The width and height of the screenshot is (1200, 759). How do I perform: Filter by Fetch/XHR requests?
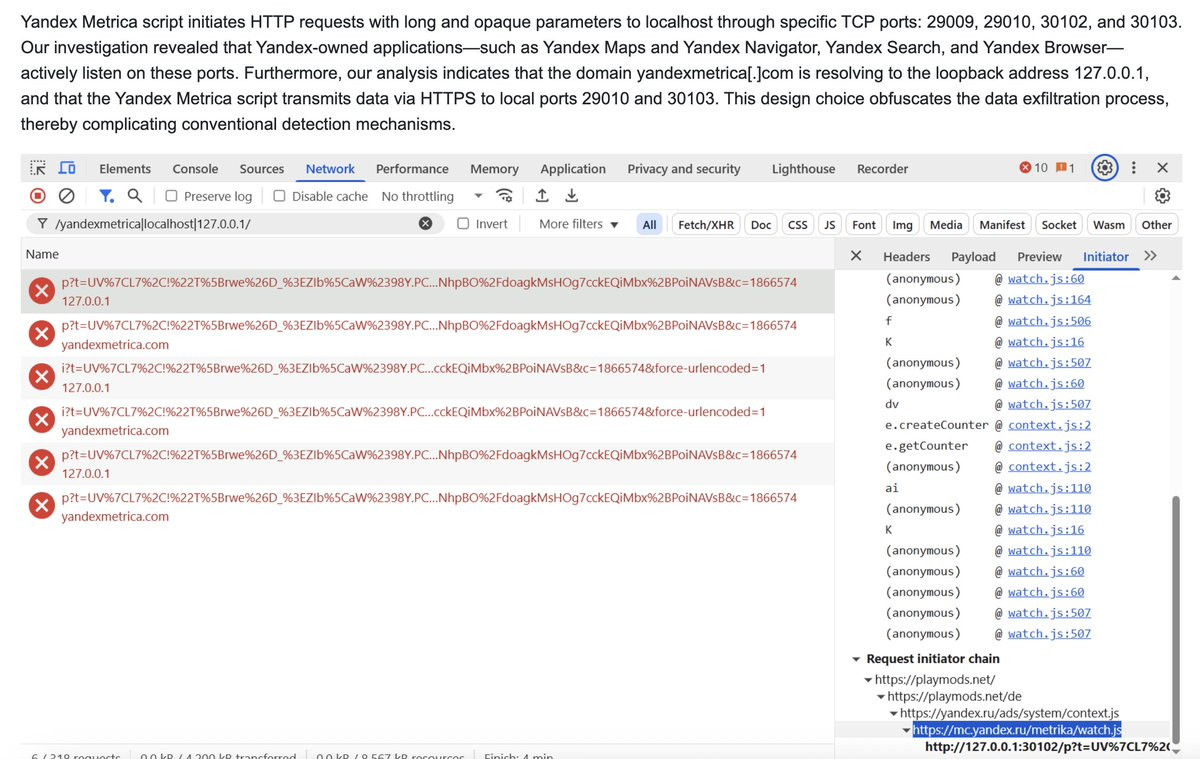coord(706,225)
